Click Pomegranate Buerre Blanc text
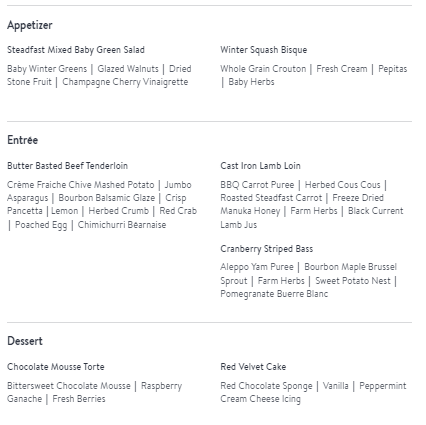The image size is (426, 425). point(274,294)
